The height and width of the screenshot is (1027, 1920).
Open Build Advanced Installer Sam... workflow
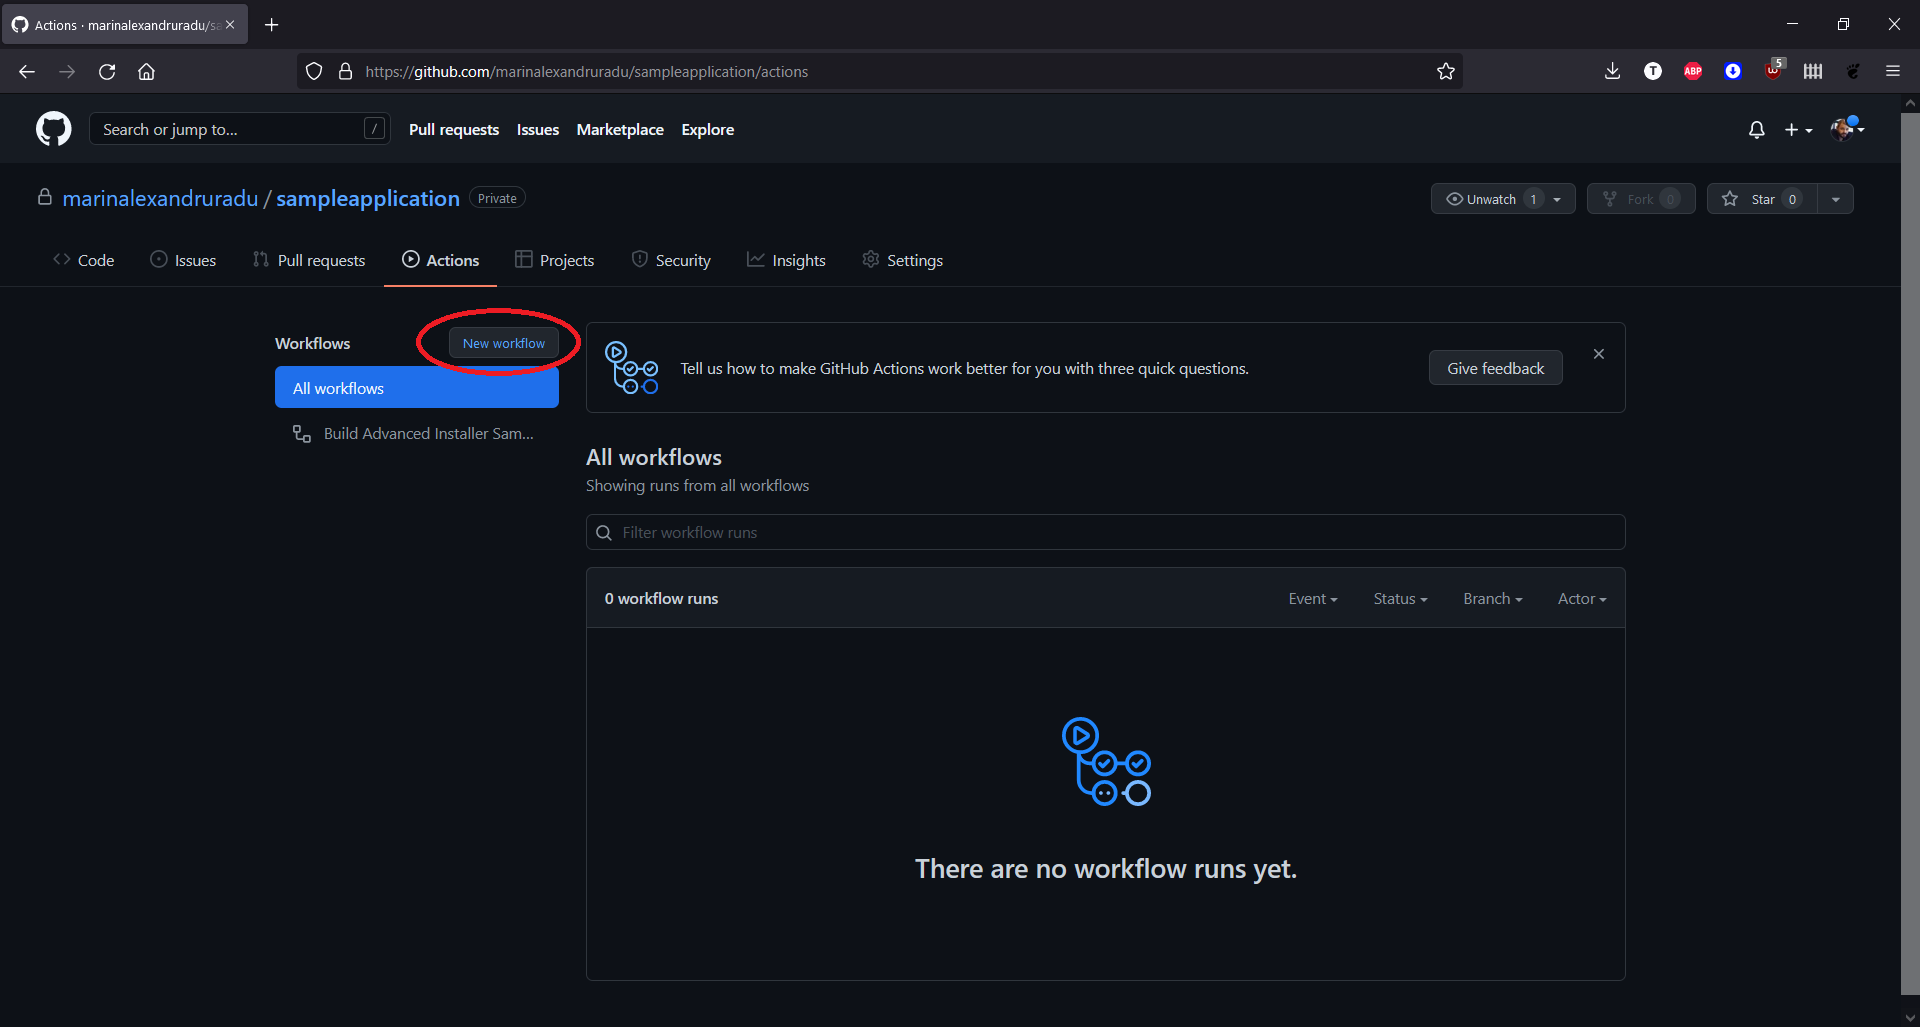point(417,433)
